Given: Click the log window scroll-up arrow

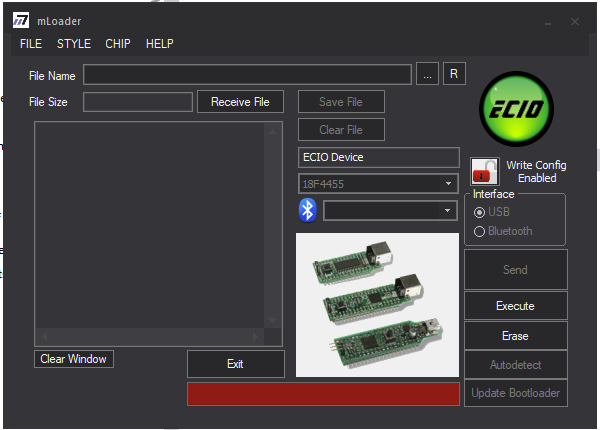Looking at the screenshot, I should click(273, 132).
